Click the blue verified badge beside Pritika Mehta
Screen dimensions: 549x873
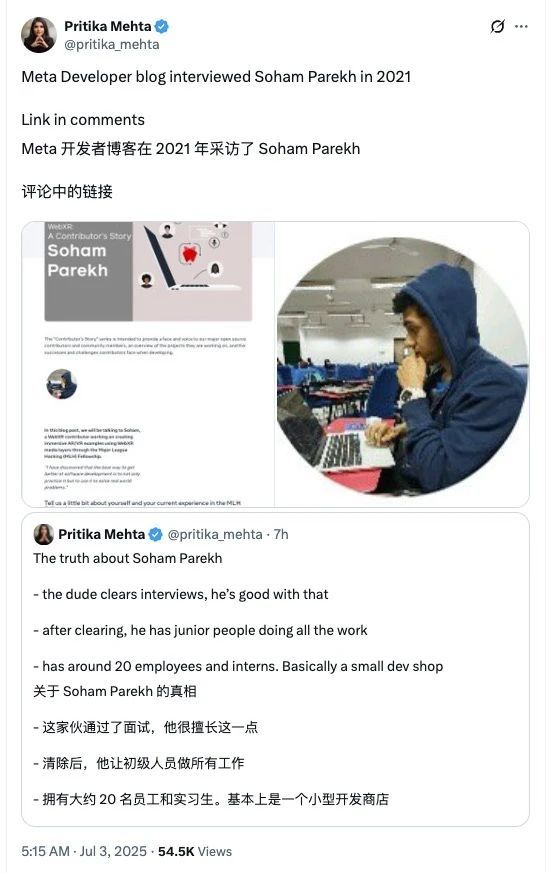tap(162, 26)
